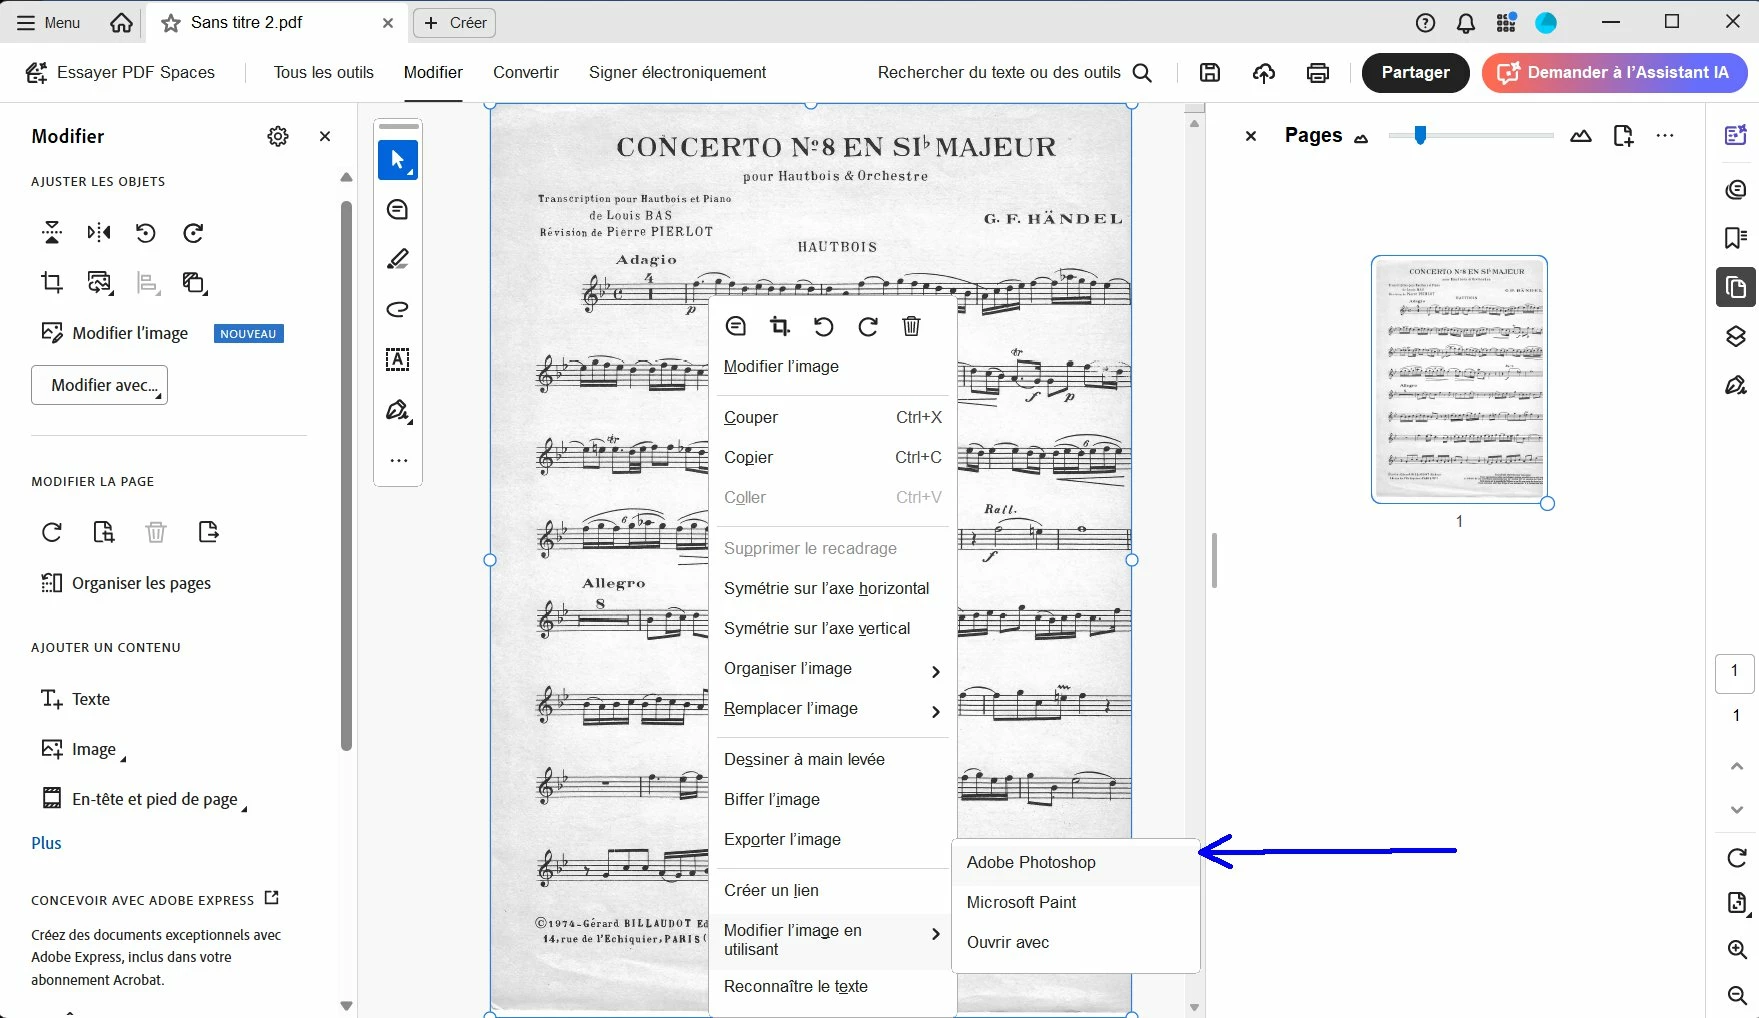Open the arrange objects icon in Modifier panel
The width and height of the screenshot is (1759, 1018).
click(x=194, y=283)
